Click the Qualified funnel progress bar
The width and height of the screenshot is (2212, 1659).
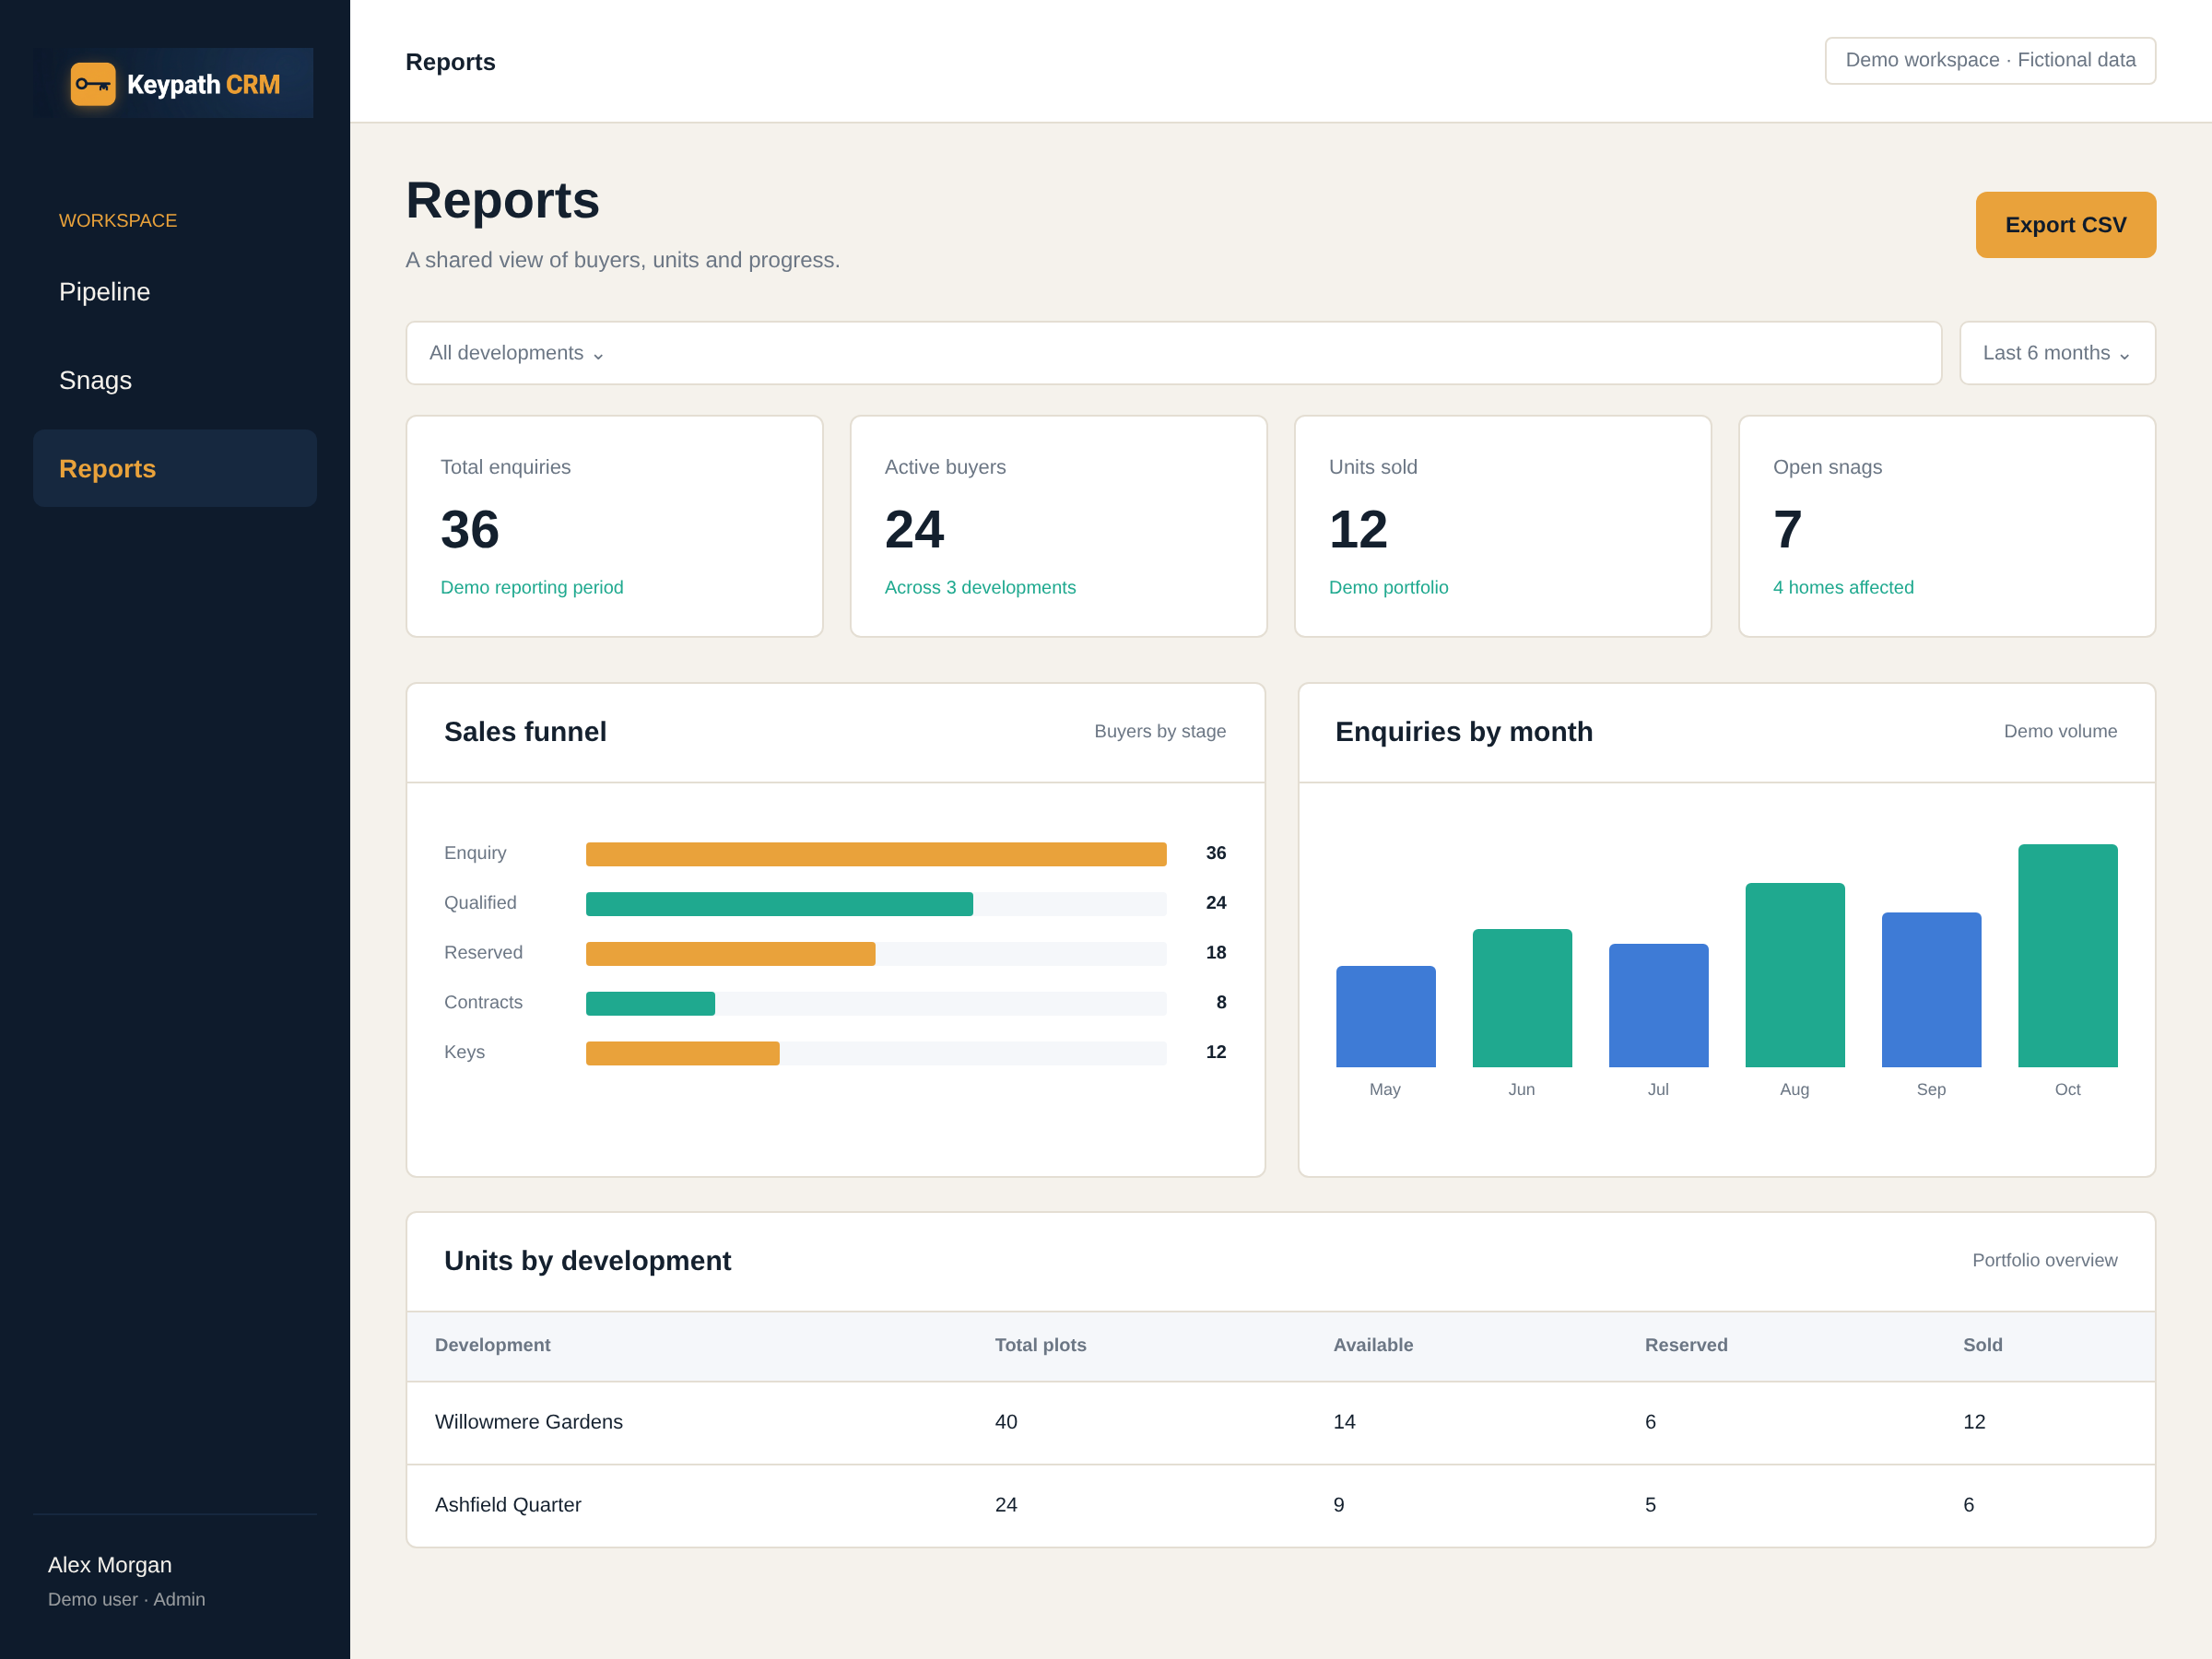pos(875,904)
